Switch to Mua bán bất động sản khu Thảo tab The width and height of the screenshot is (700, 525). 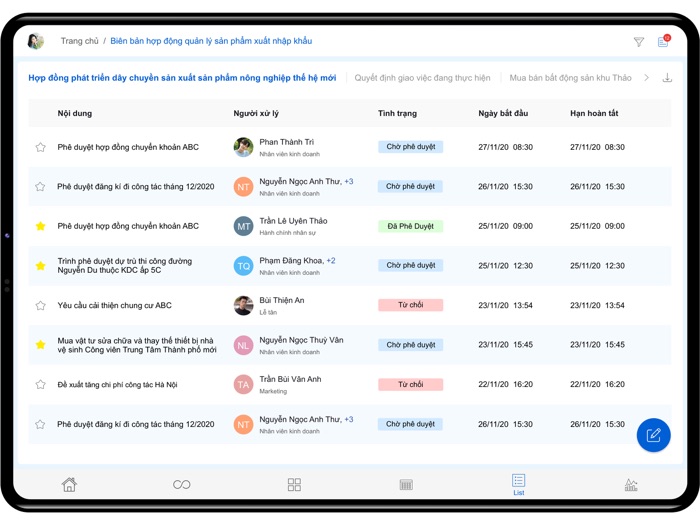tap(571, 78)
